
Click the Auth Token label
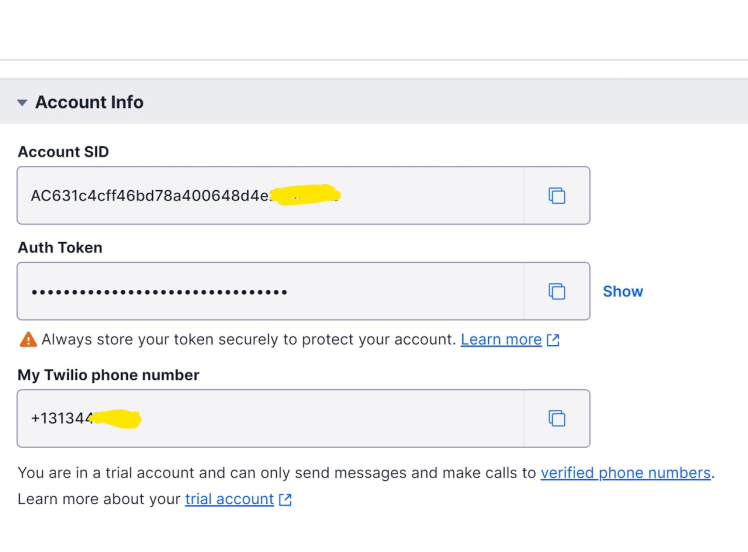coord(60,247)
